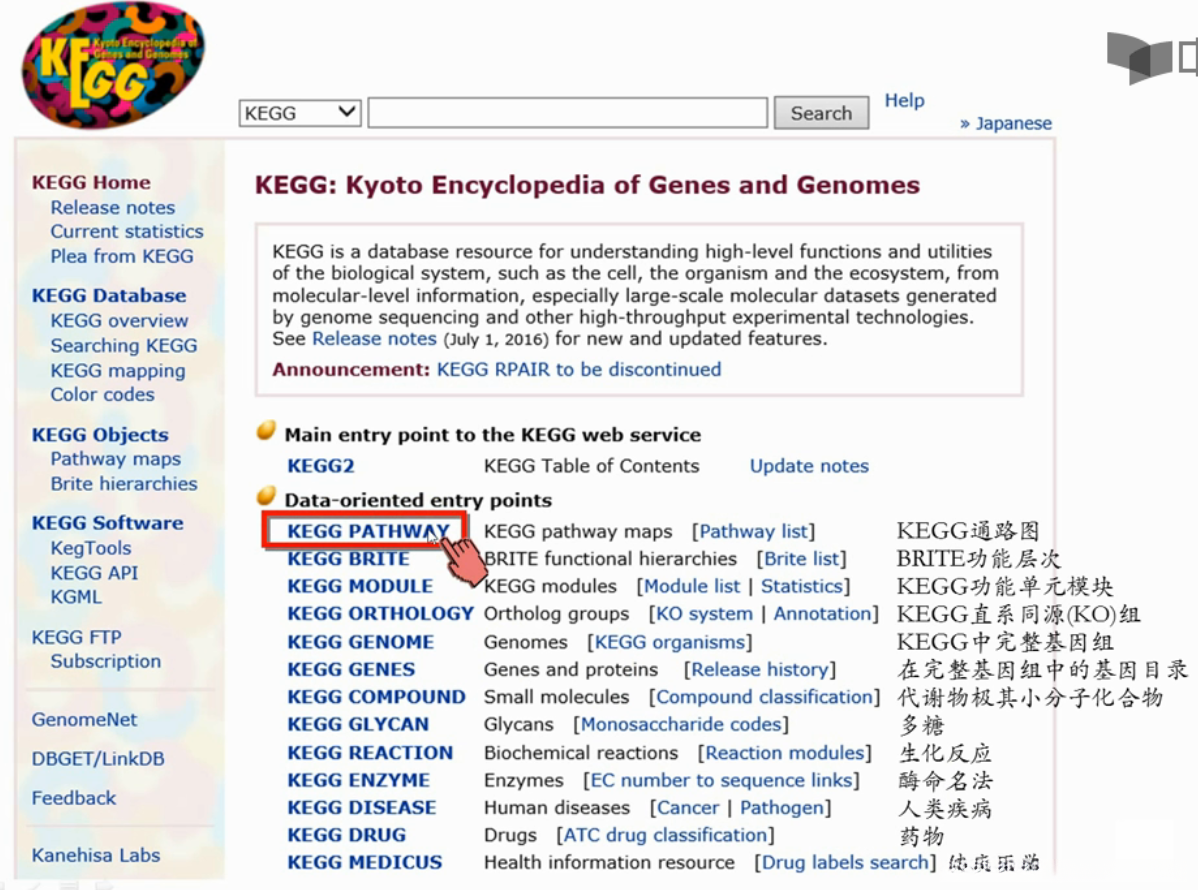Open KEGG mapping link

click(118, 371)
